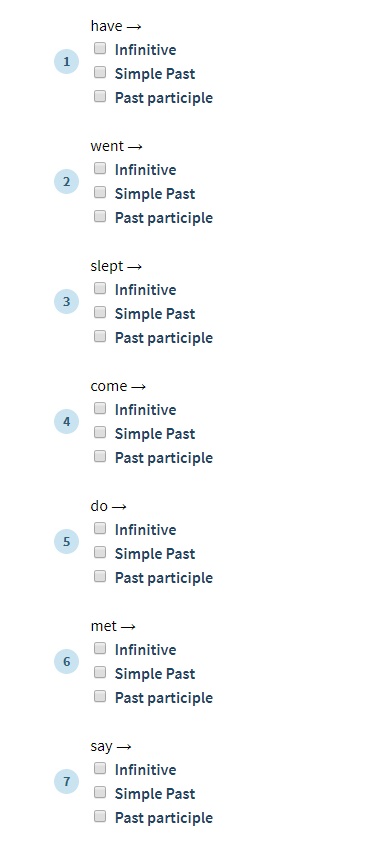Click the Infinitive label under slept
385x845 pixels.
(146, 290)
